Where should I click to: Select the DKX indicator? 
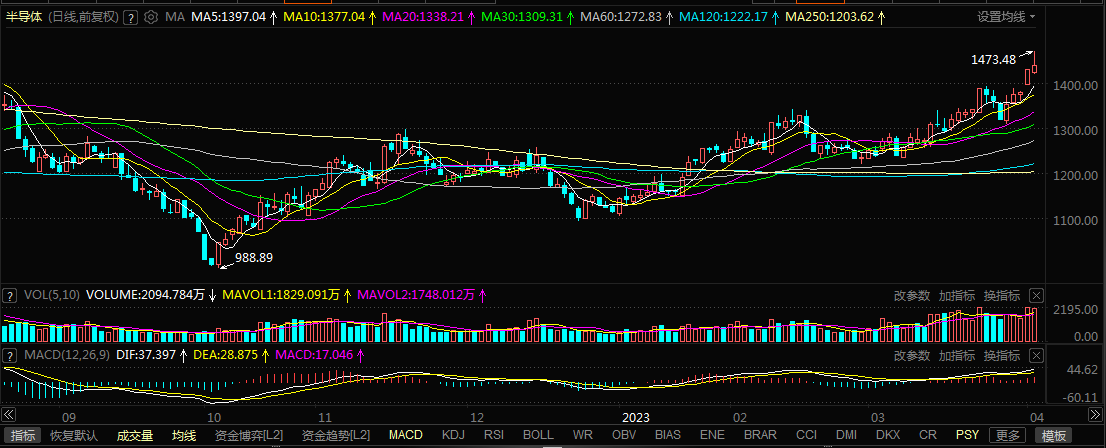888,435
